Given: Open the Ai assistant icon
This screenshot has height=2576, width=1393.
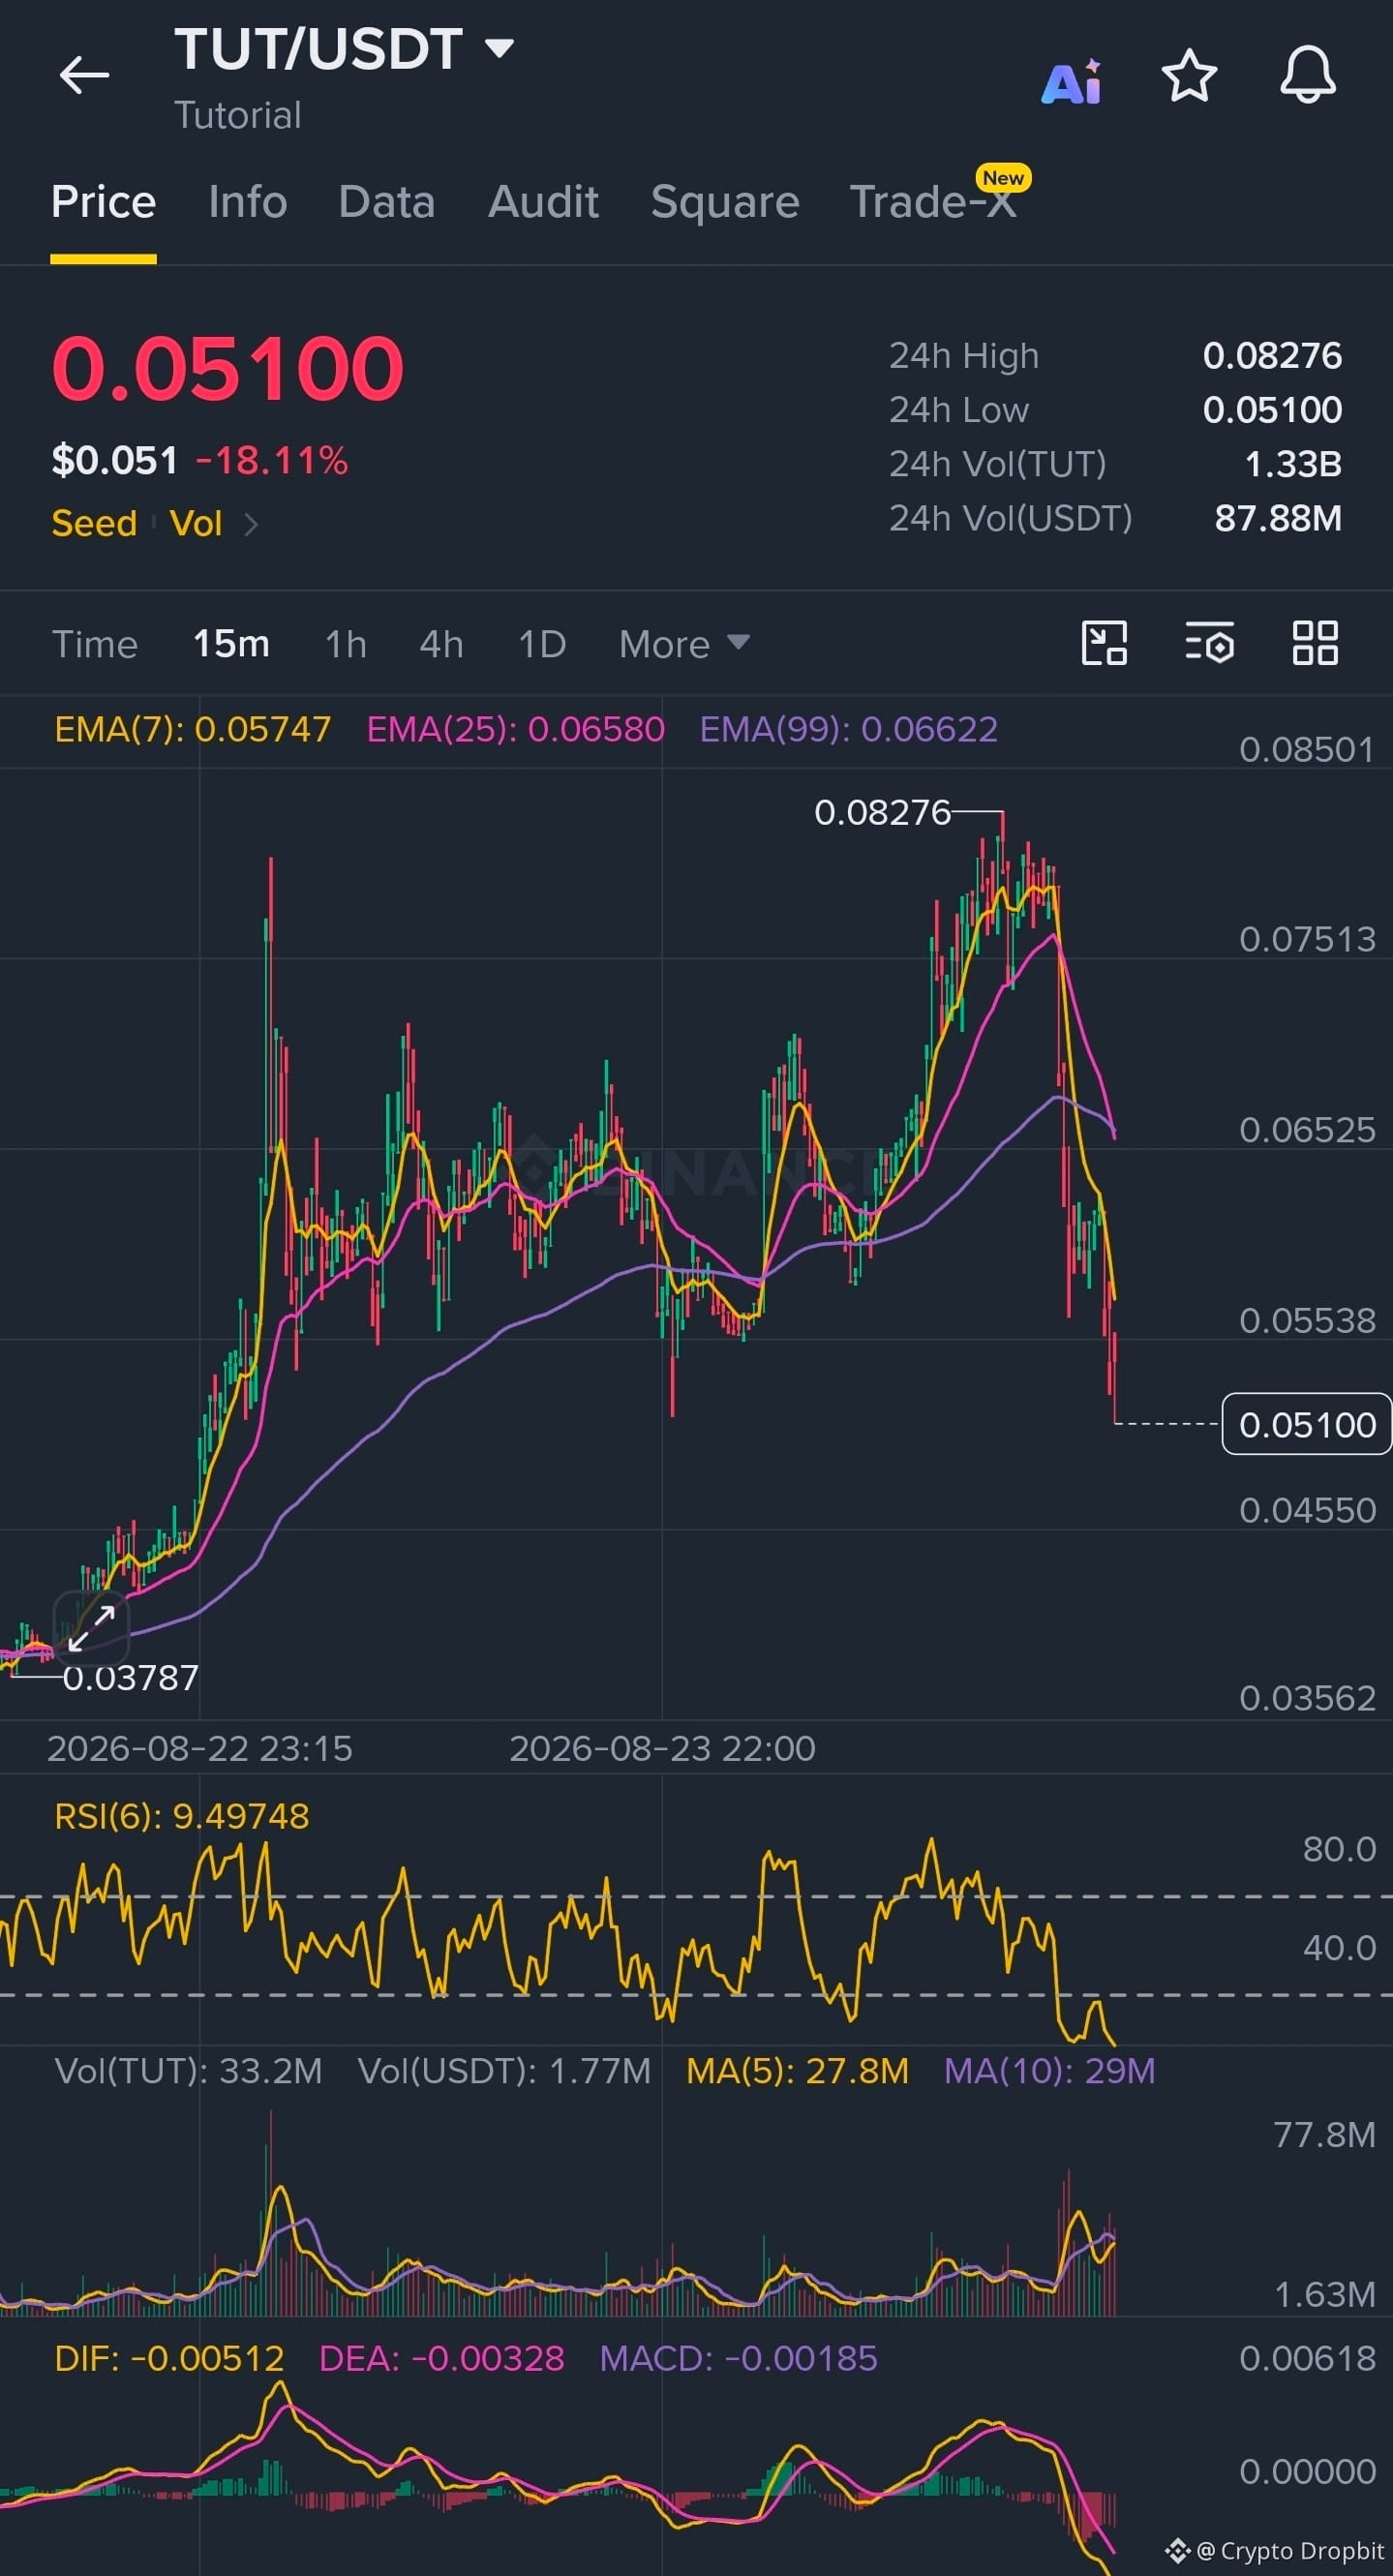Looking at the screenshot, I should (1071, 81).
